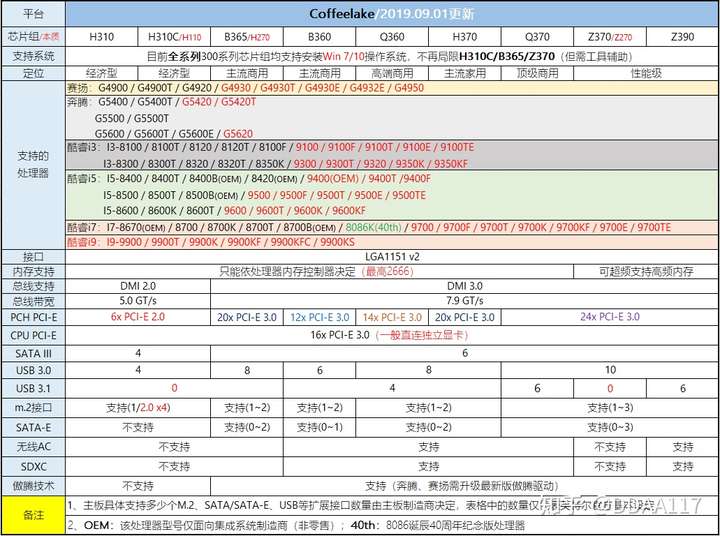This screenshot has width=720, height=536.
Task: Click the USB 3.1 row label
Action: (x=34, y=389)
